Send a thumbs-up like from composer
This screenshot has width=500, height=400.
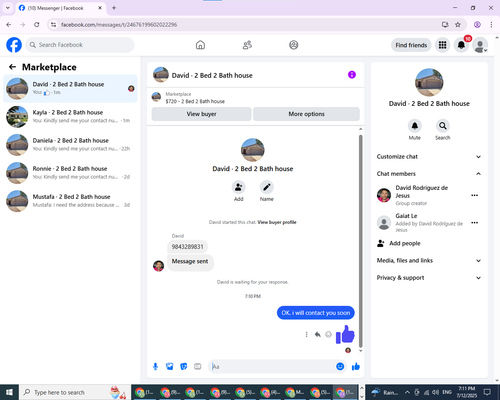pyautogui.click(x=356, y=367)
